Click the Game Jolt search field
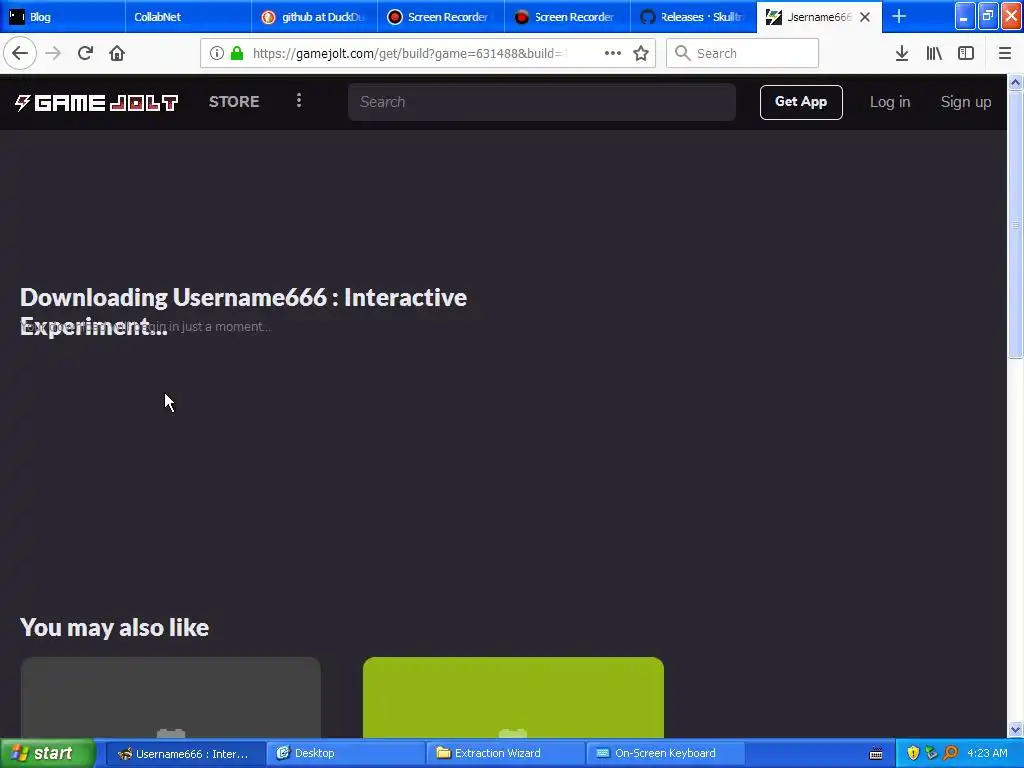1024x768 pixels. 541,102
